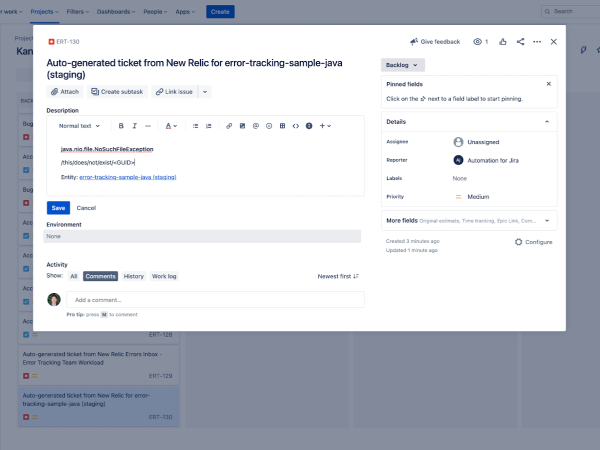
Task: Insert an emoji in description
Action: point(269,126)
